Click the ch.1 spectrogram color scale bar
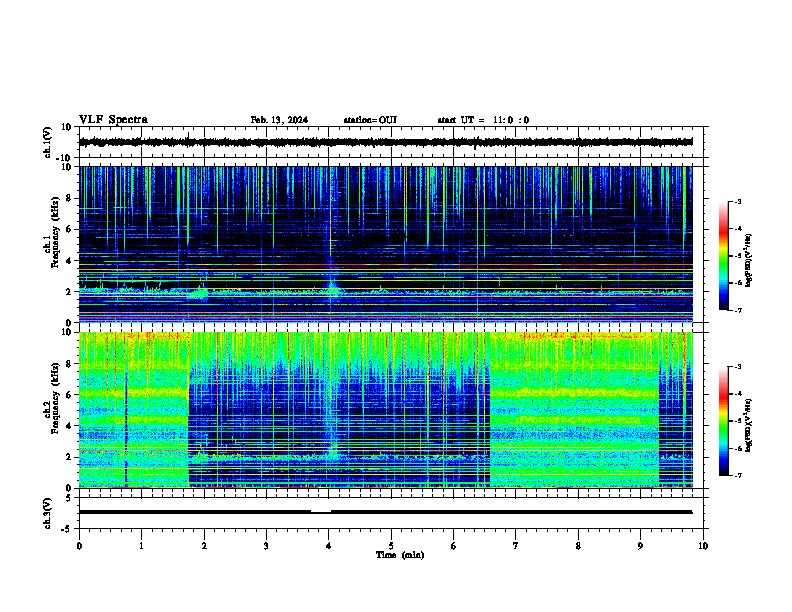 (723, 256)
